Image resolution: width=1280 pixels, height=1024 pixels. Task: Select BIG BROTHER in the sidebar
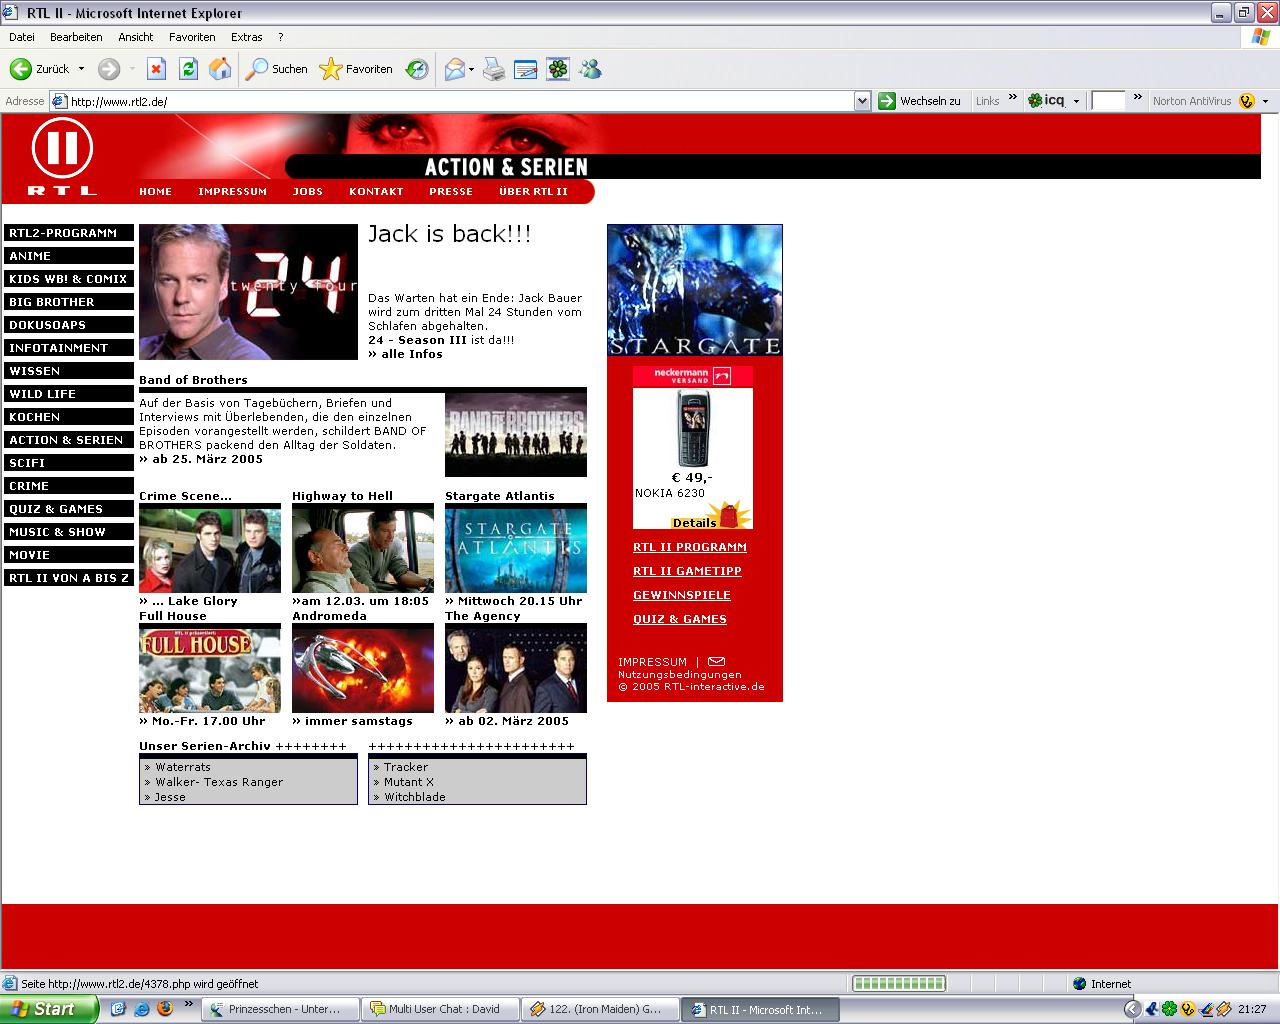click(x=69, y=302)
